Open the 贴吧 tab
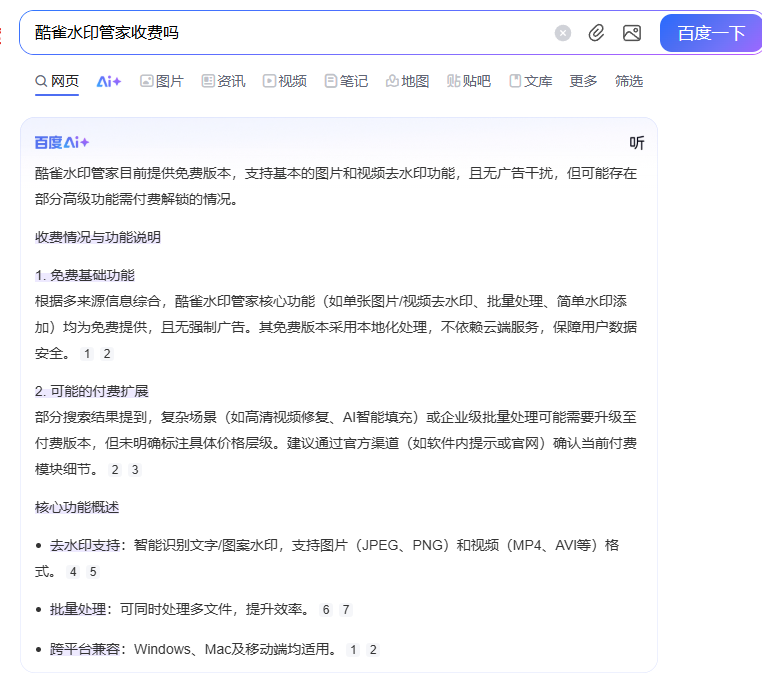 pos(469,81)
